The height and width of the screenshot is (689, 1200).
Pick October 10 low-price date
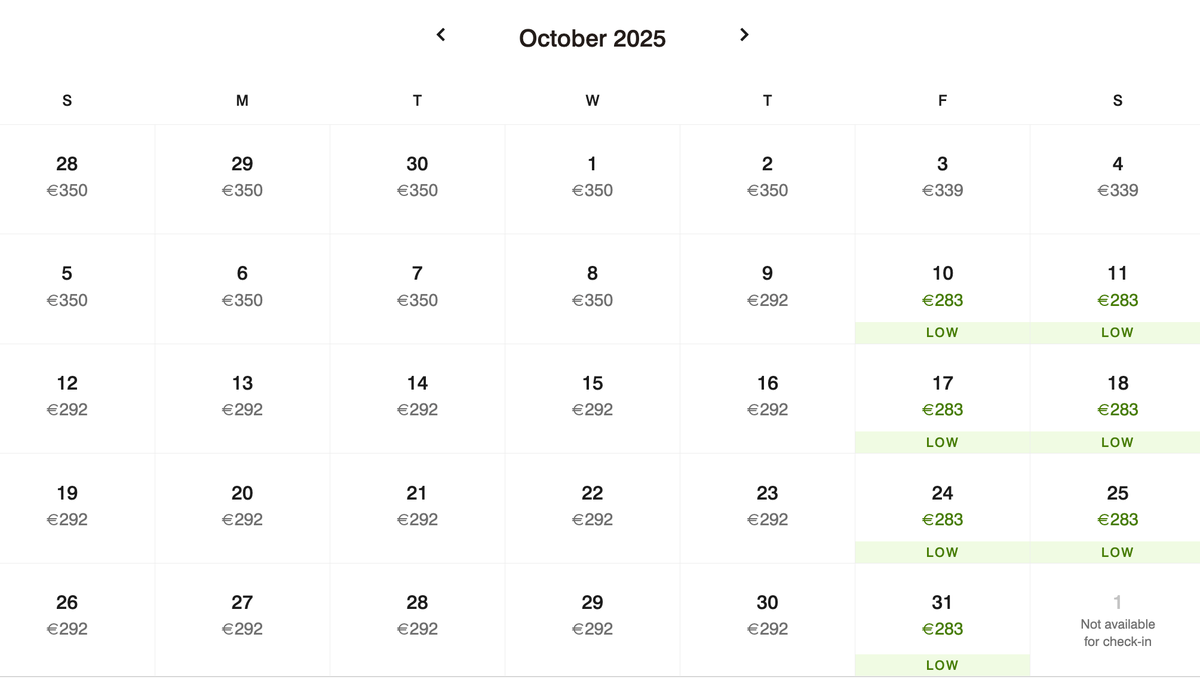(942, 289)
